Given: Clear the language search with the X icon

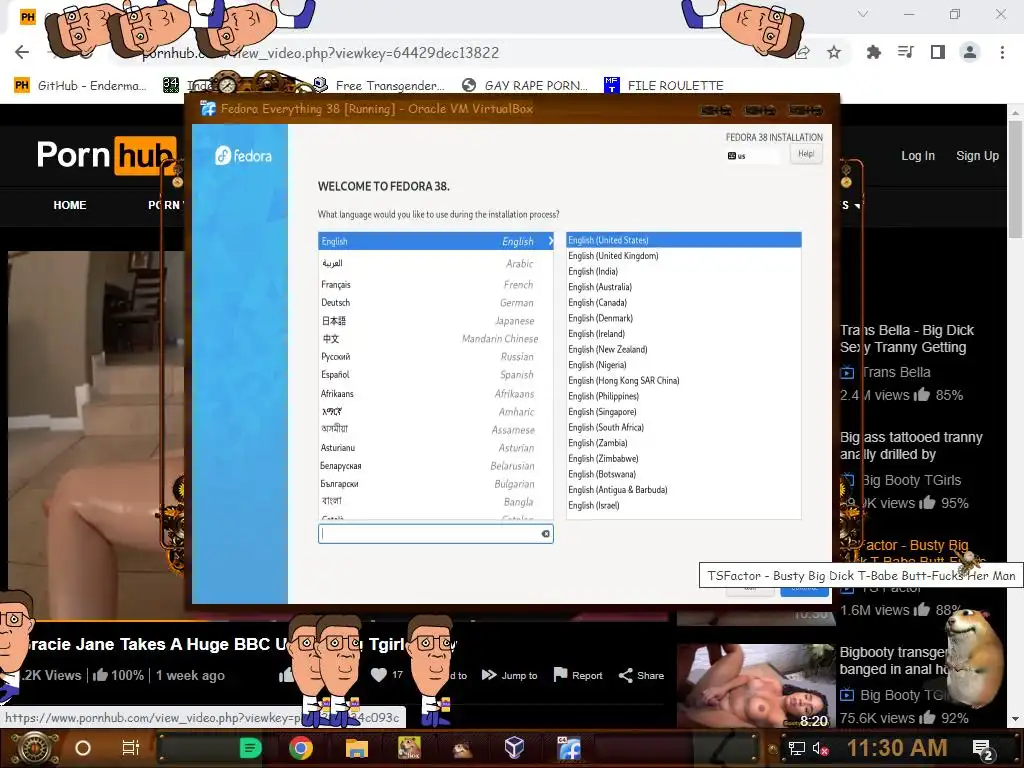Looking at the screenshot, I should [x=545, y=534].
